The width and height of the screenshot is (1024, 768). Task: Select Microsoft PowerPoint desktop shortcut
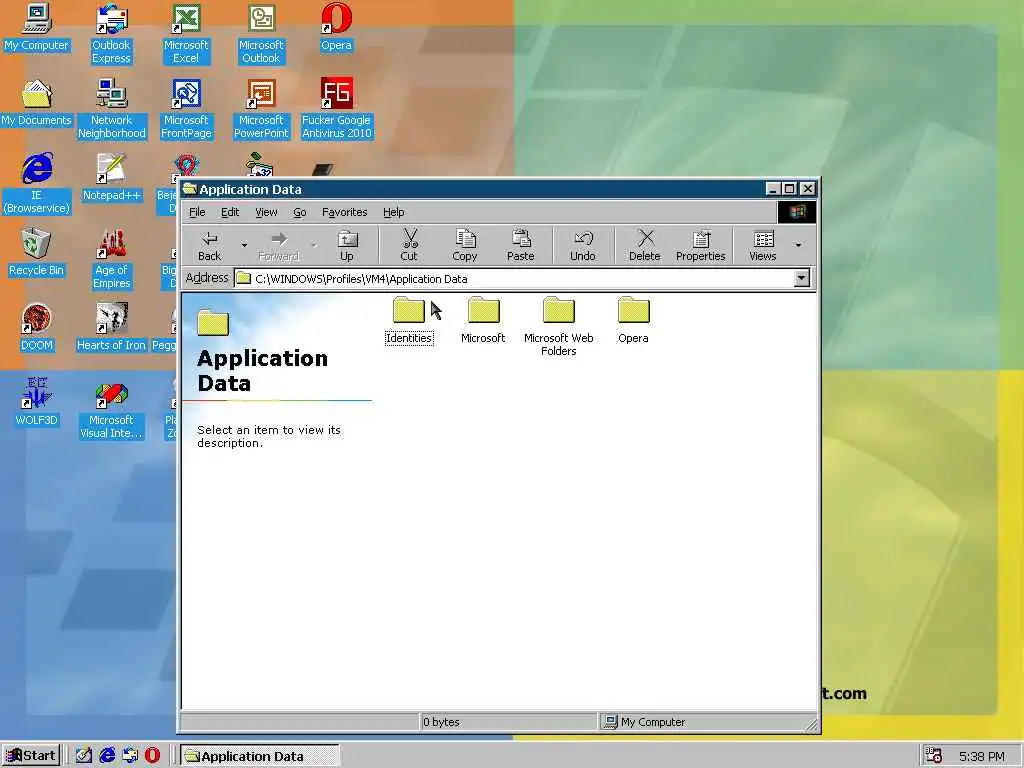(x=261, y=109)
